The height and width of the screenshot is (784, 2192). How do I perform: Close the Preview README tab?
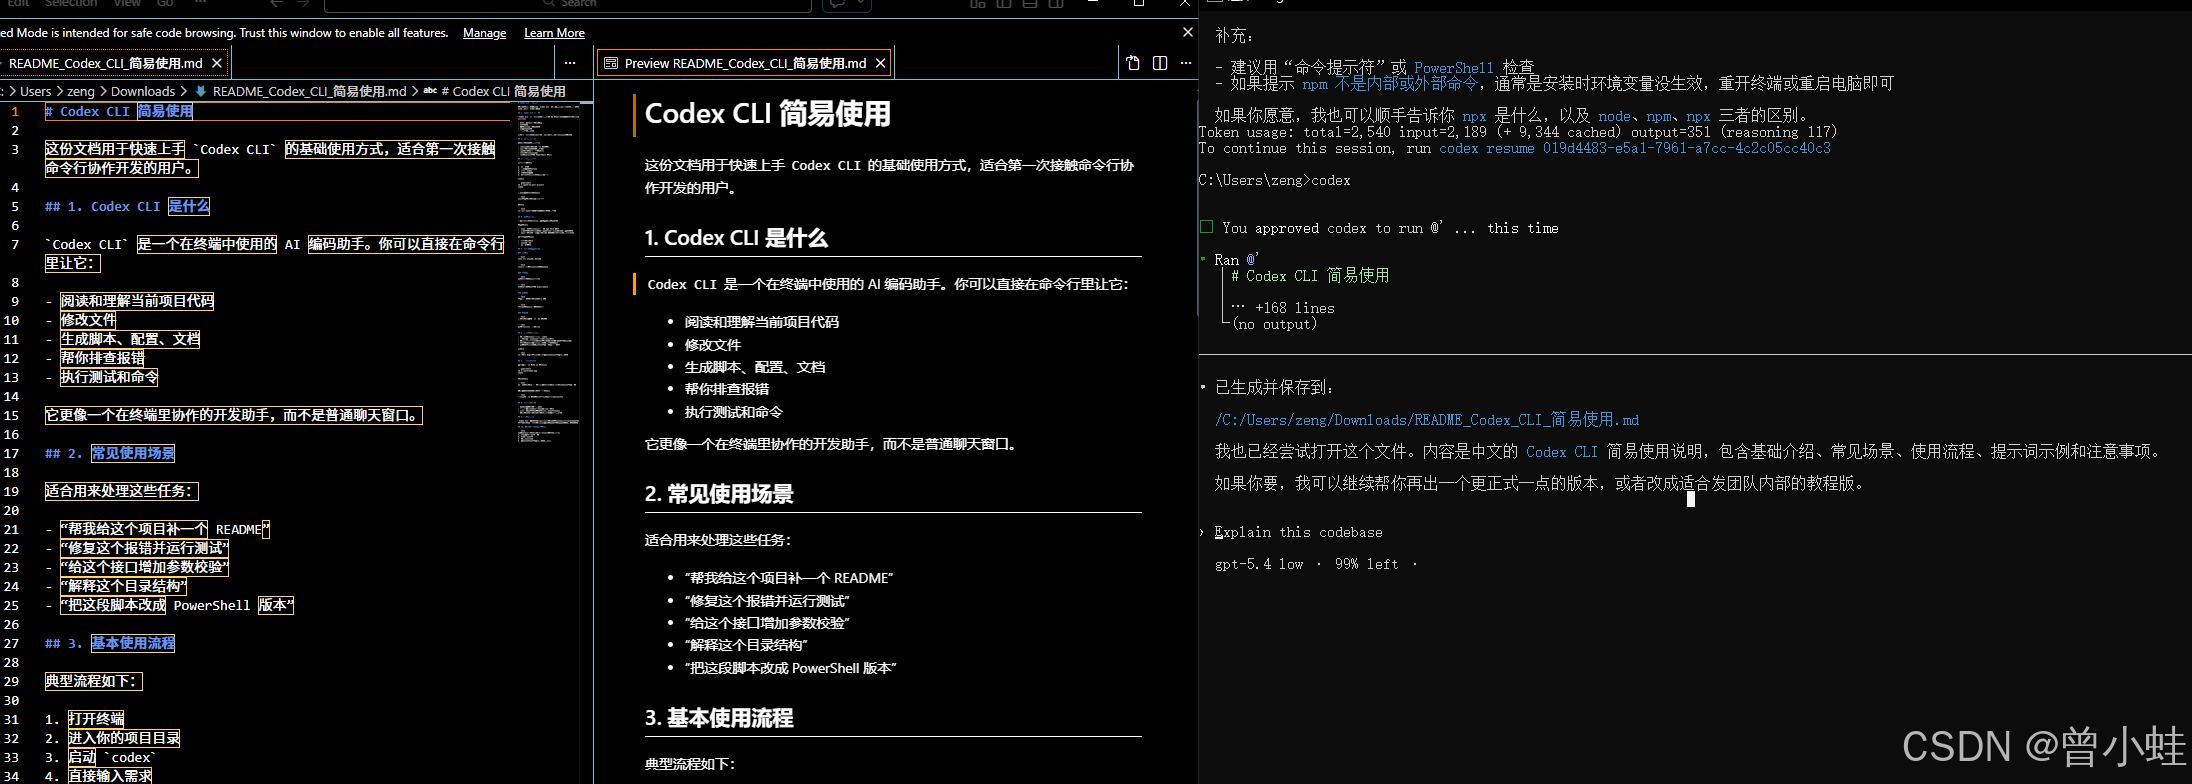(x=881, y=63)
